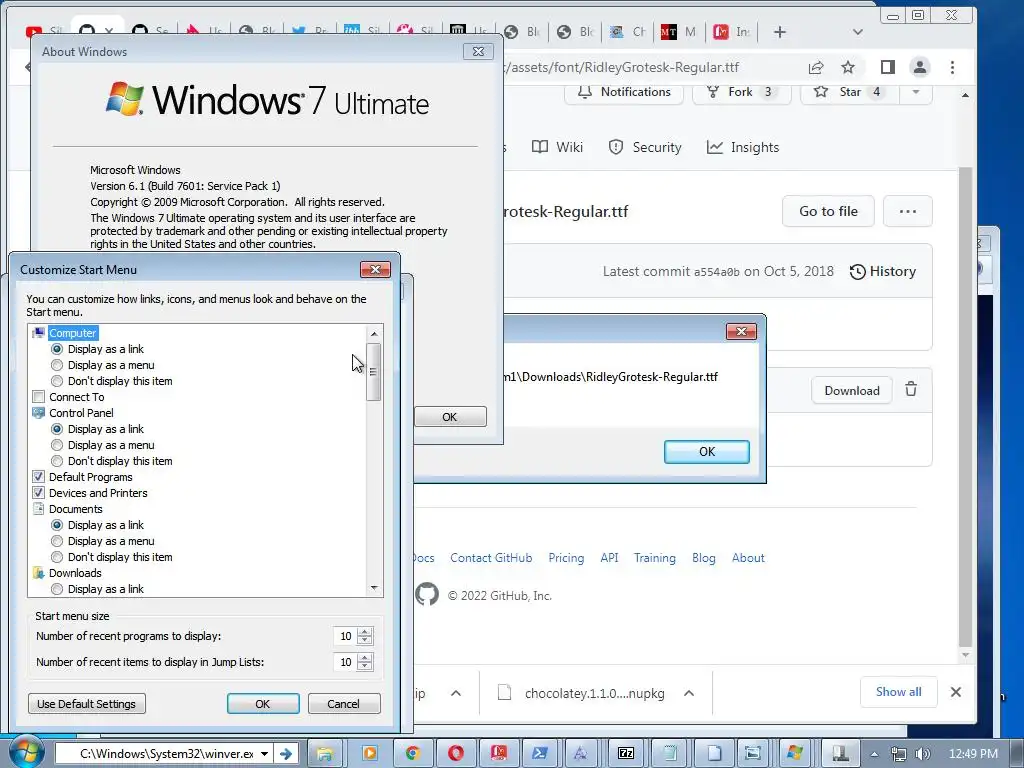Select Control Panel Don't display this item
This screenshot has width=1024, height=768.
pos(112,461)
